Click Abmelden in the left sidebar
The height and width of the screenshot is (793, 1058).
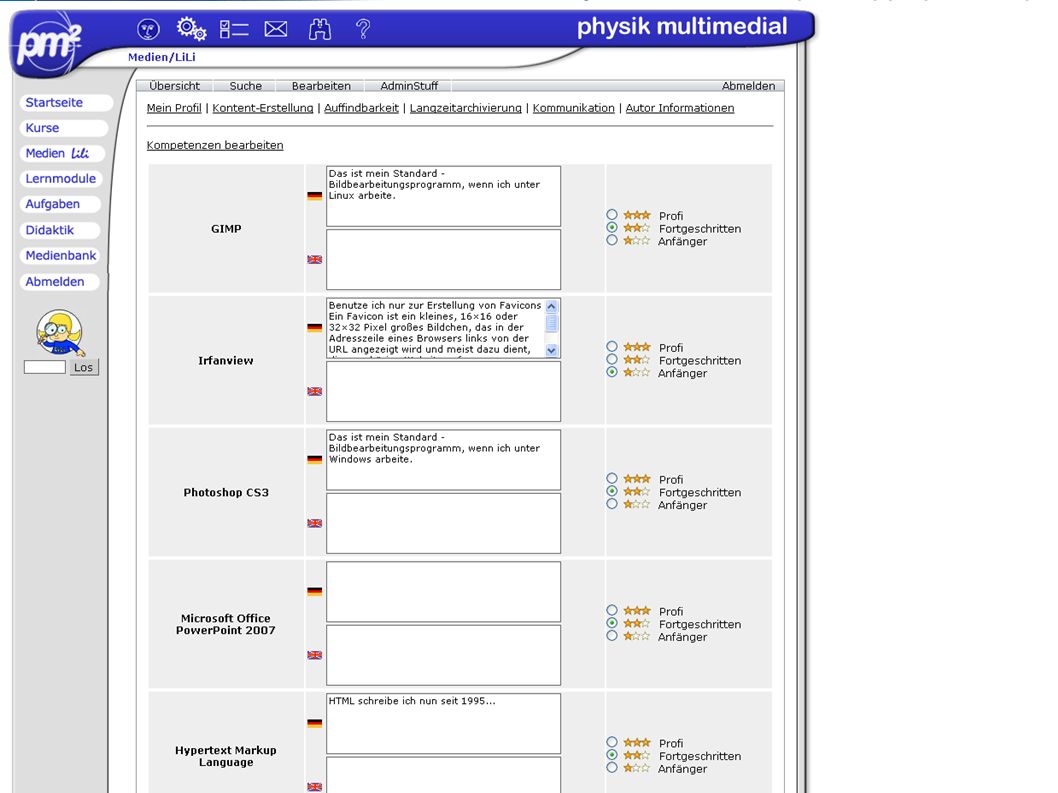(59, 281)
